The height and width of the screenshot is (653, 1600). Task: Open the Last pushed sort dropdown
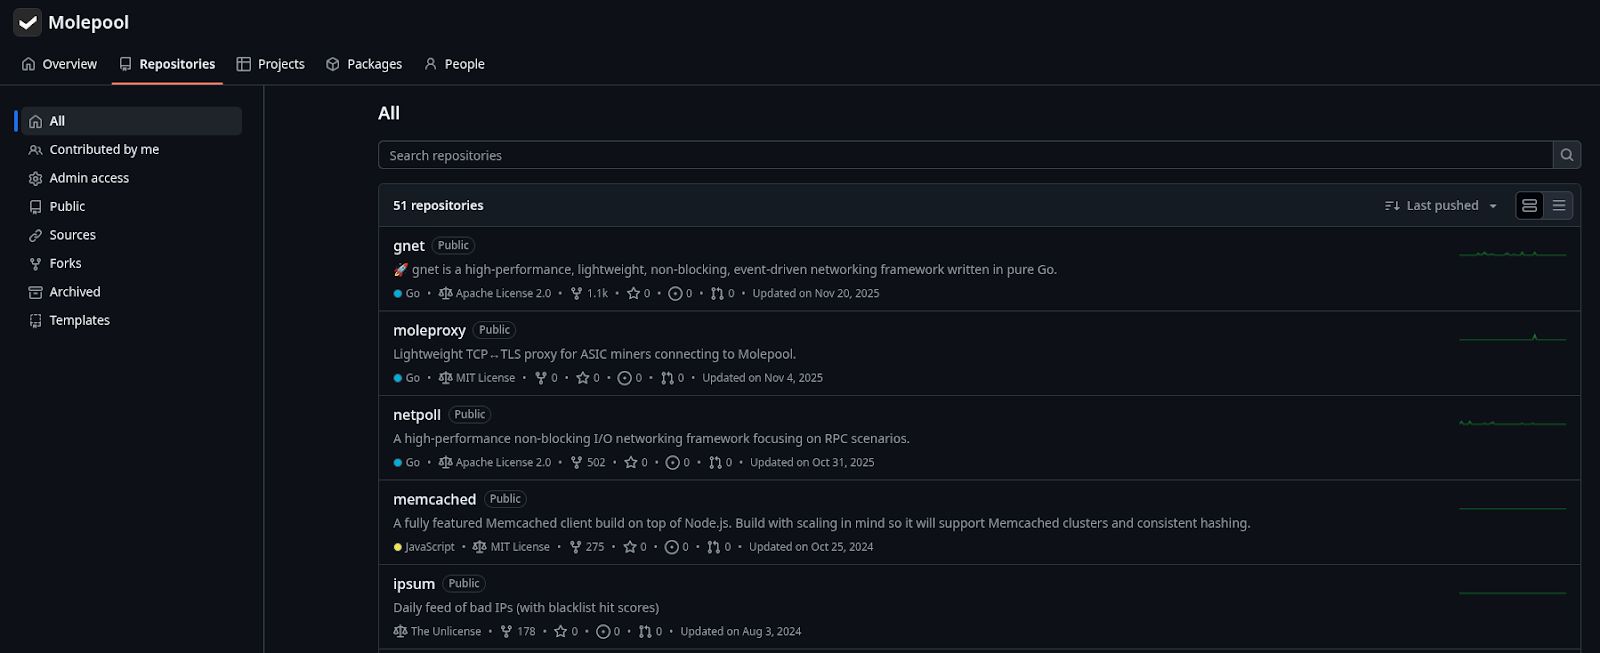click(x=1441, y=206)
